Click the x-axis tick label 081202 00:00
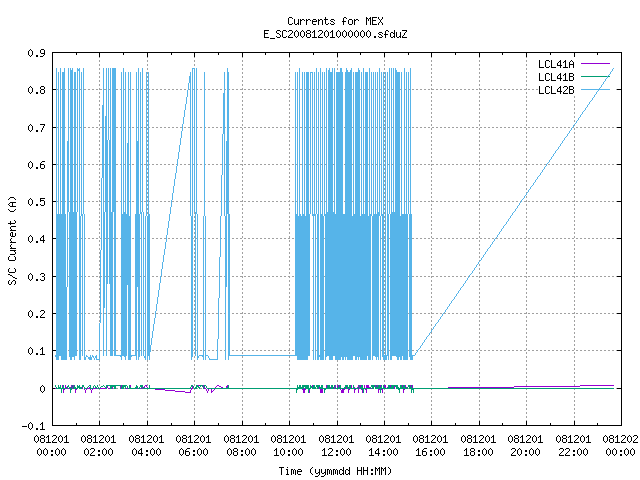The height and width of the screenshot is (480, 640). (620, 446)
